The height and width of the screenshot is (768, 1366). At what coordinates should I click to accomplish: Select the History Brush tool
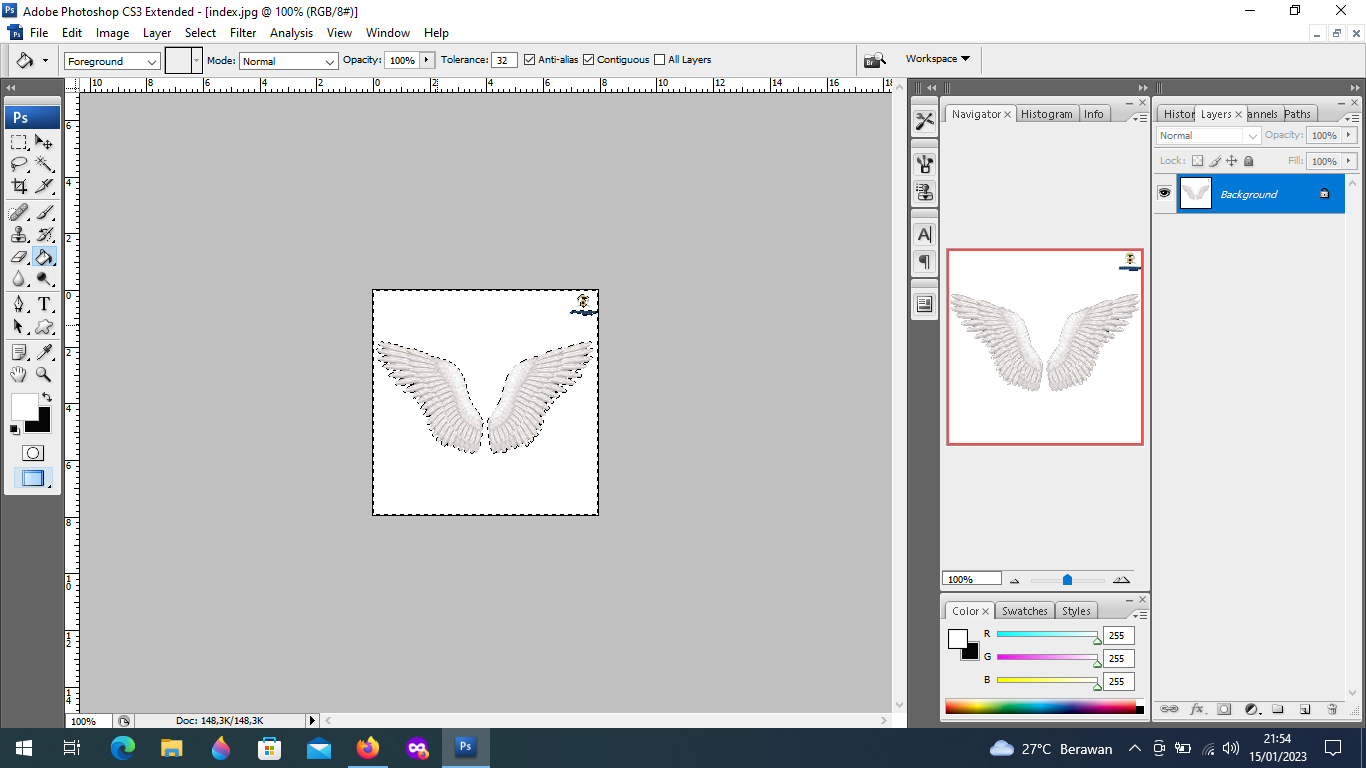coord(44,235)
